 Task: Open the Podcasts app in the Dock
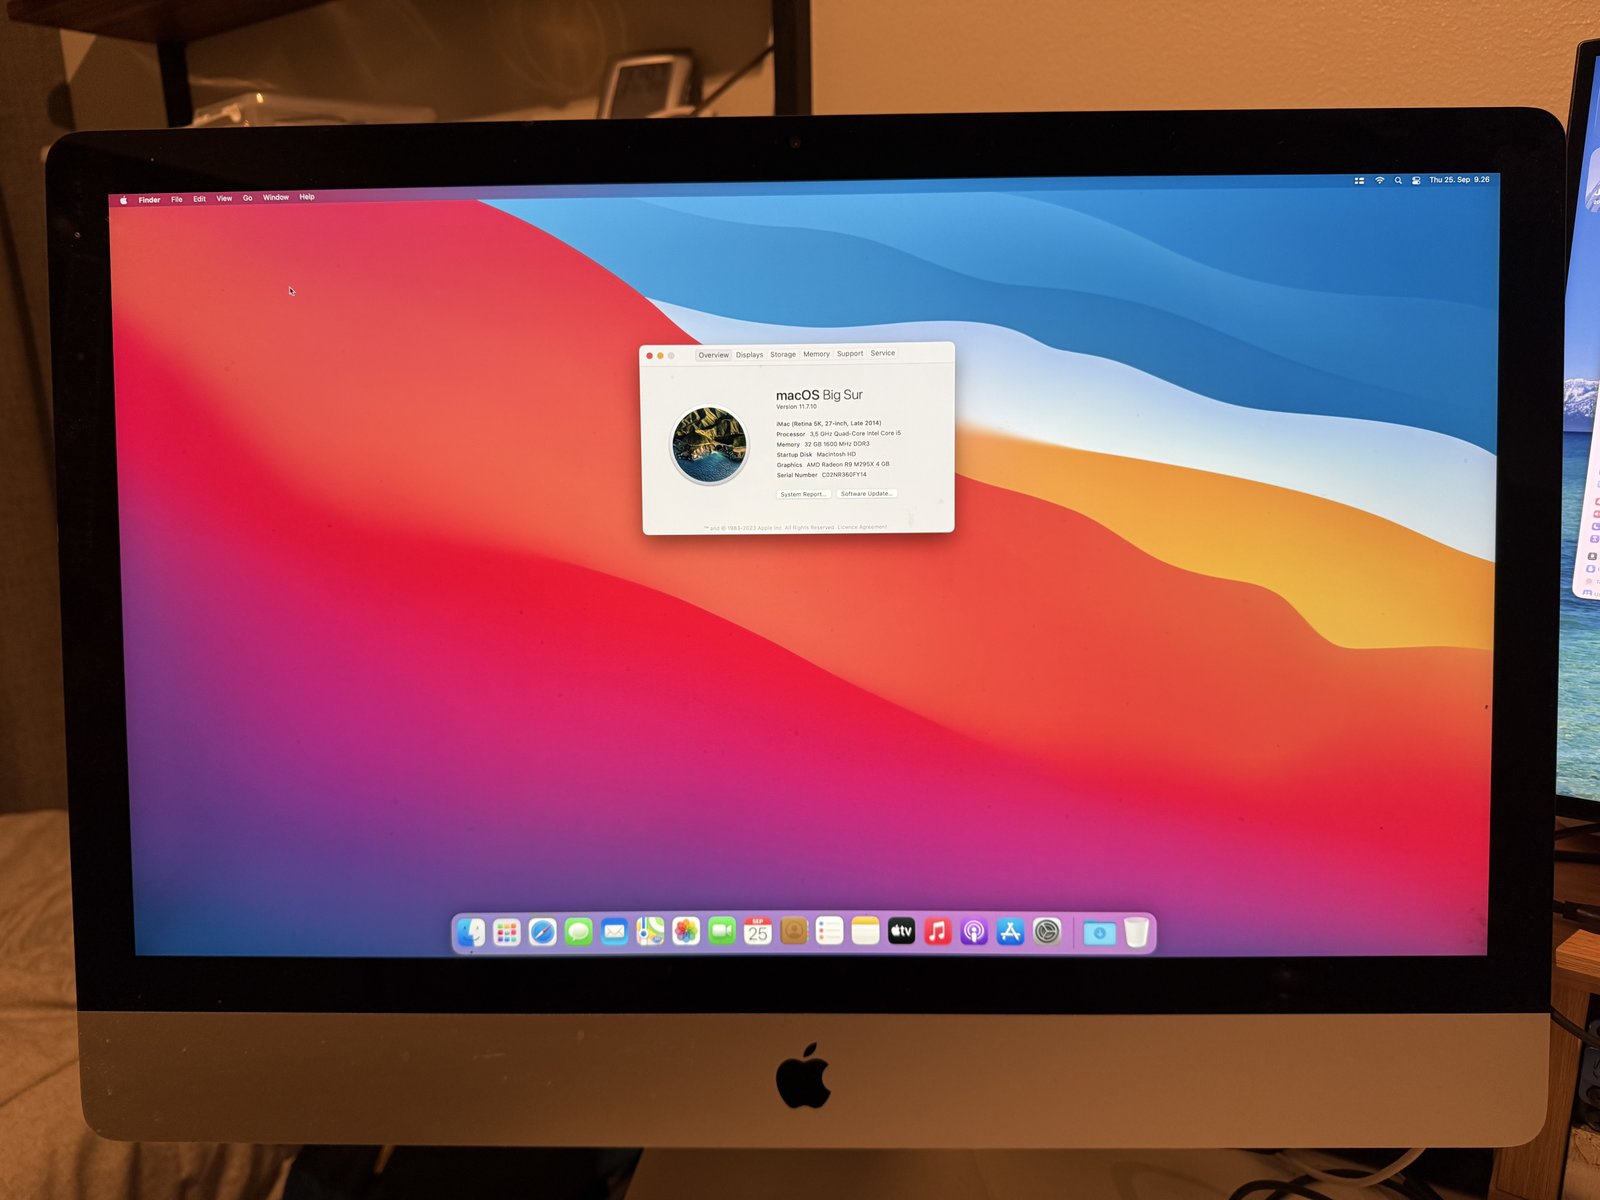(x=973, y=932)
